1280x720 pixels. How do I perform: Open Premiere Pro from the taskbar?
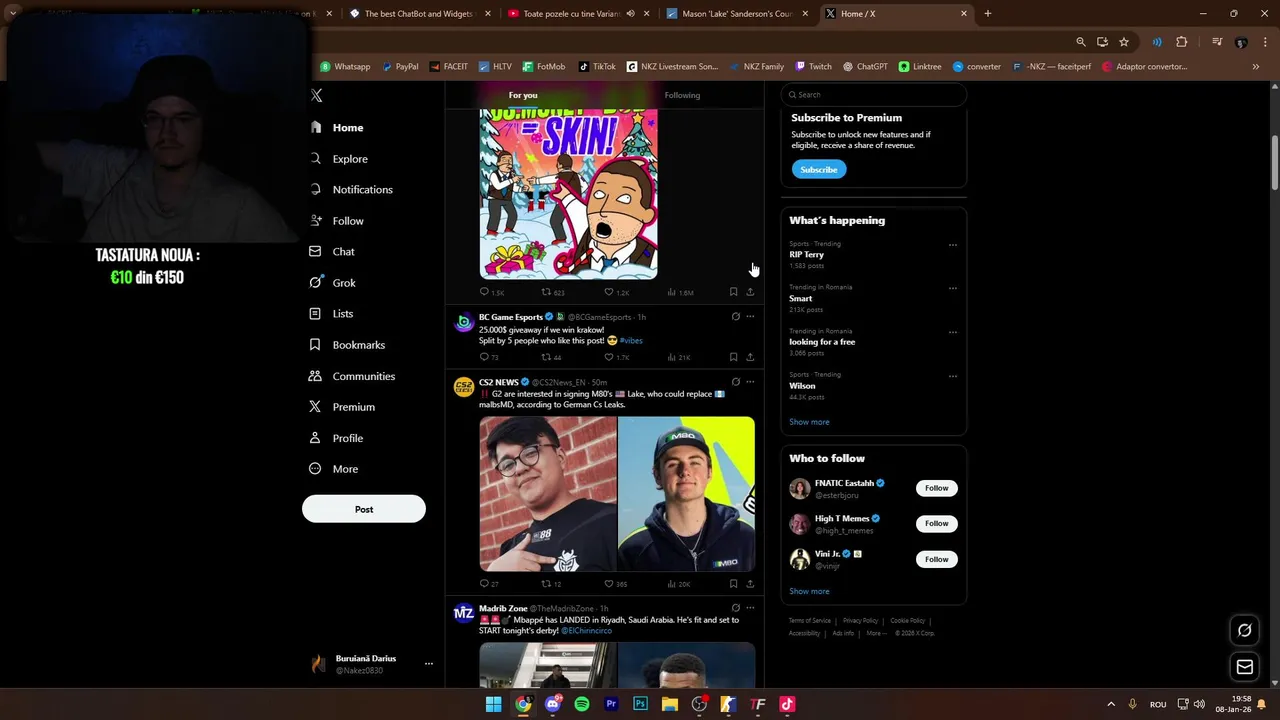[611, 704]
